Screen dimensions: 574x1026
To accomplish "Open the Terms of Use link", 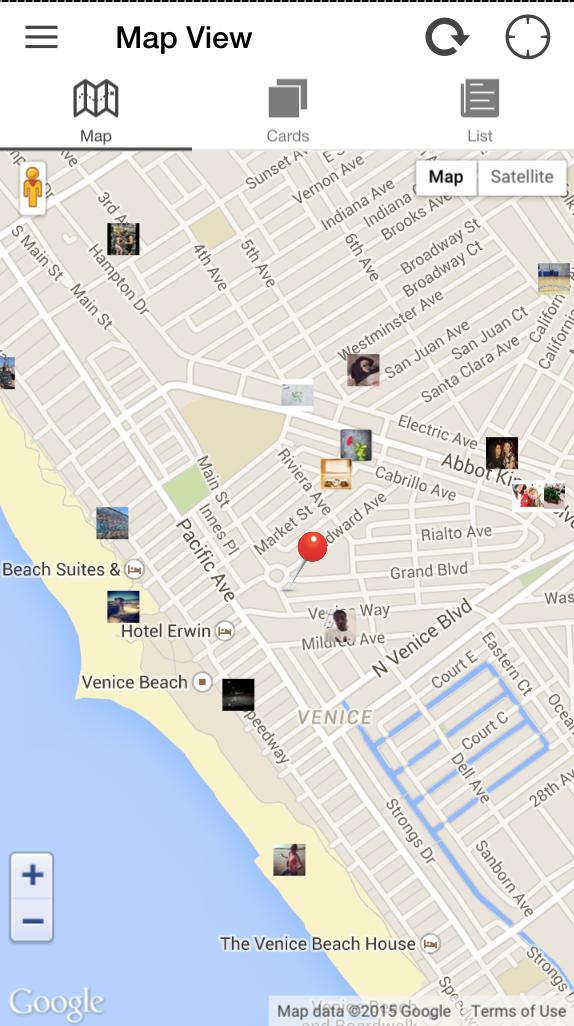I will coord(518,1012).
